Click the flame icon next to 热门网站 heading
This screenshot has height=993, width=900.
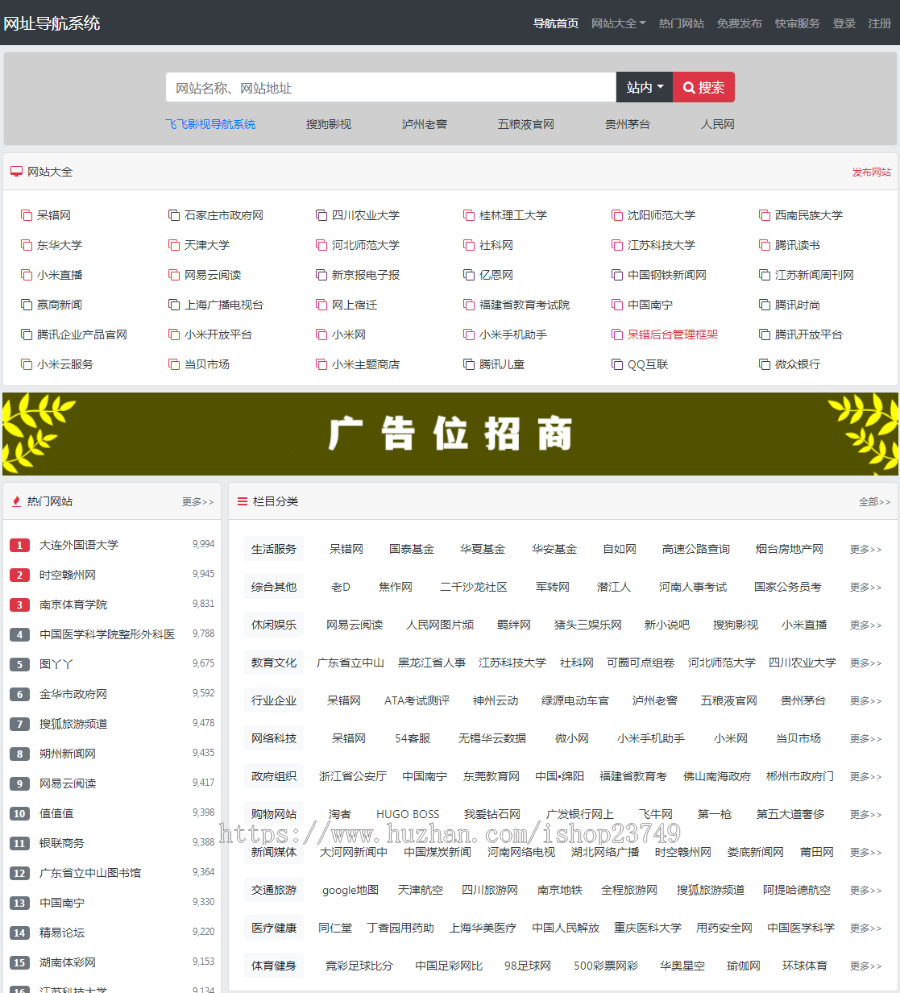tap(16, 502)
